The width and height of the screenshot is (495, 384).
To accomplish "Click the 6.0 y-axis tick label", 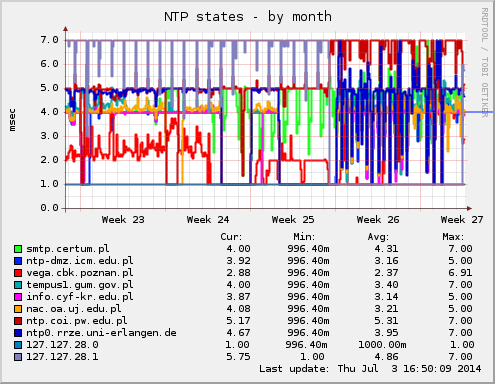I will click(x=49, y=64).
